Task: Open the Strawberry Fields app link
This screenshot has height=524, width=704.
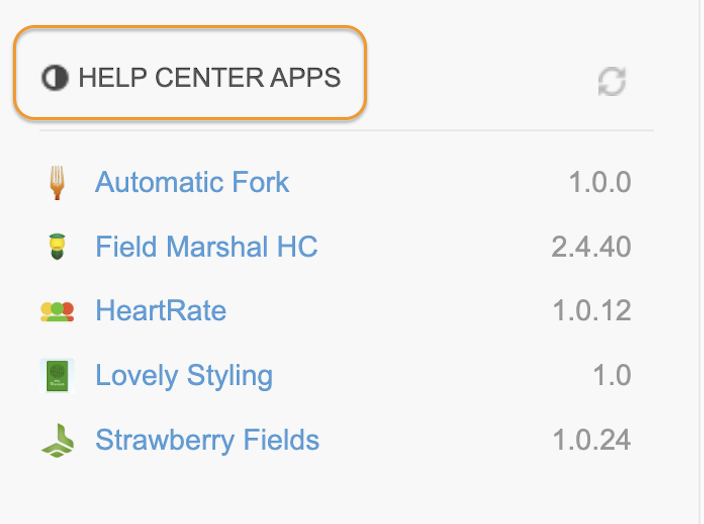Action: point(207,440)
